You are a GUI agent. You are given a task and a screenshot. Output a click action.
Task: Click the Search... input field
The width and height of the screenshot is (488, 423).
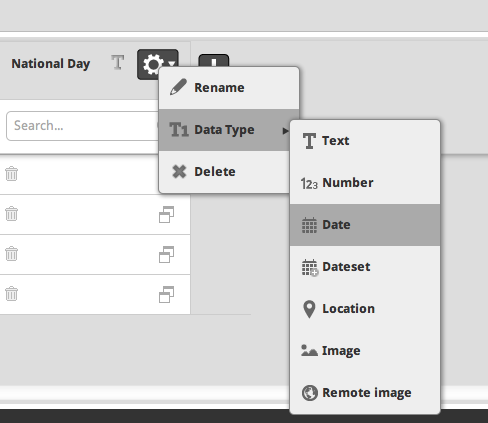point(82,126)
